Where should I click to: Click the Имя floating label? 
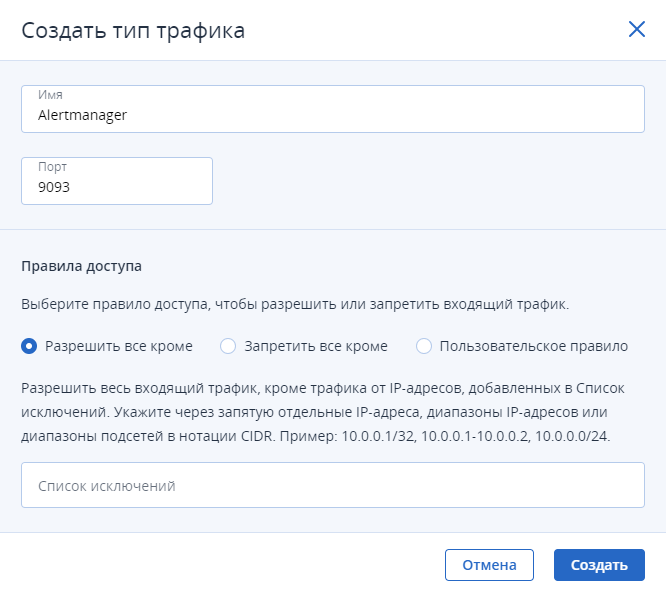[50, 94]
